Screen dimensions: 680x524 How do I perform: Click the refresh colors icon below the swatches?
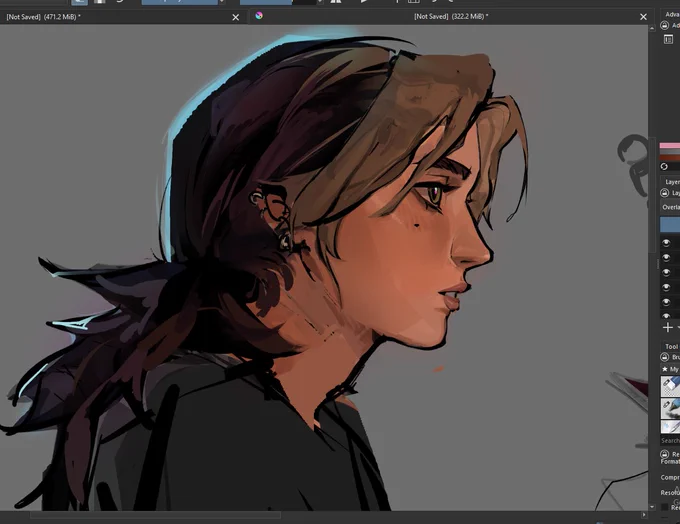click(664, 167)
